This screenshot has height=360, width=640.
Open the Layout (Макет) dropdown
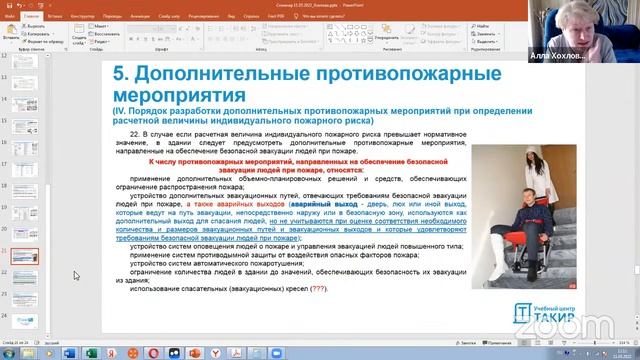tap(99, 26)
